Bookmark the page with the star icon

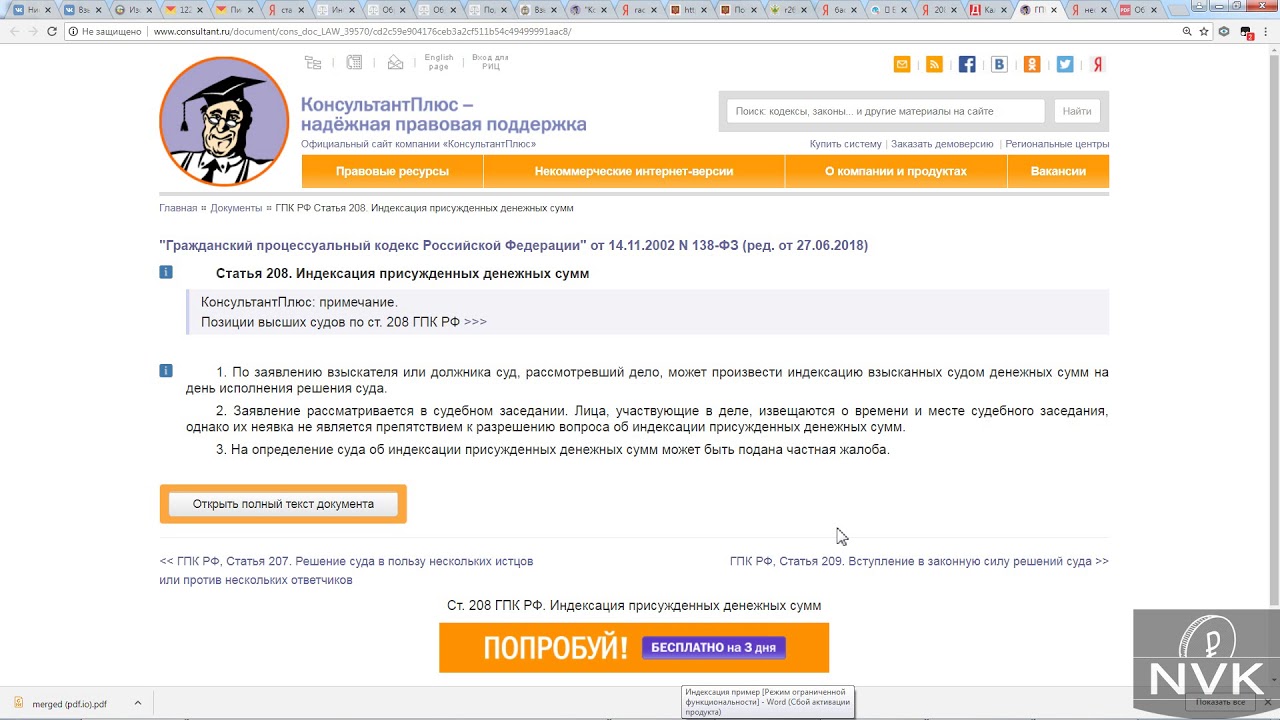[x=1203, y=31]
